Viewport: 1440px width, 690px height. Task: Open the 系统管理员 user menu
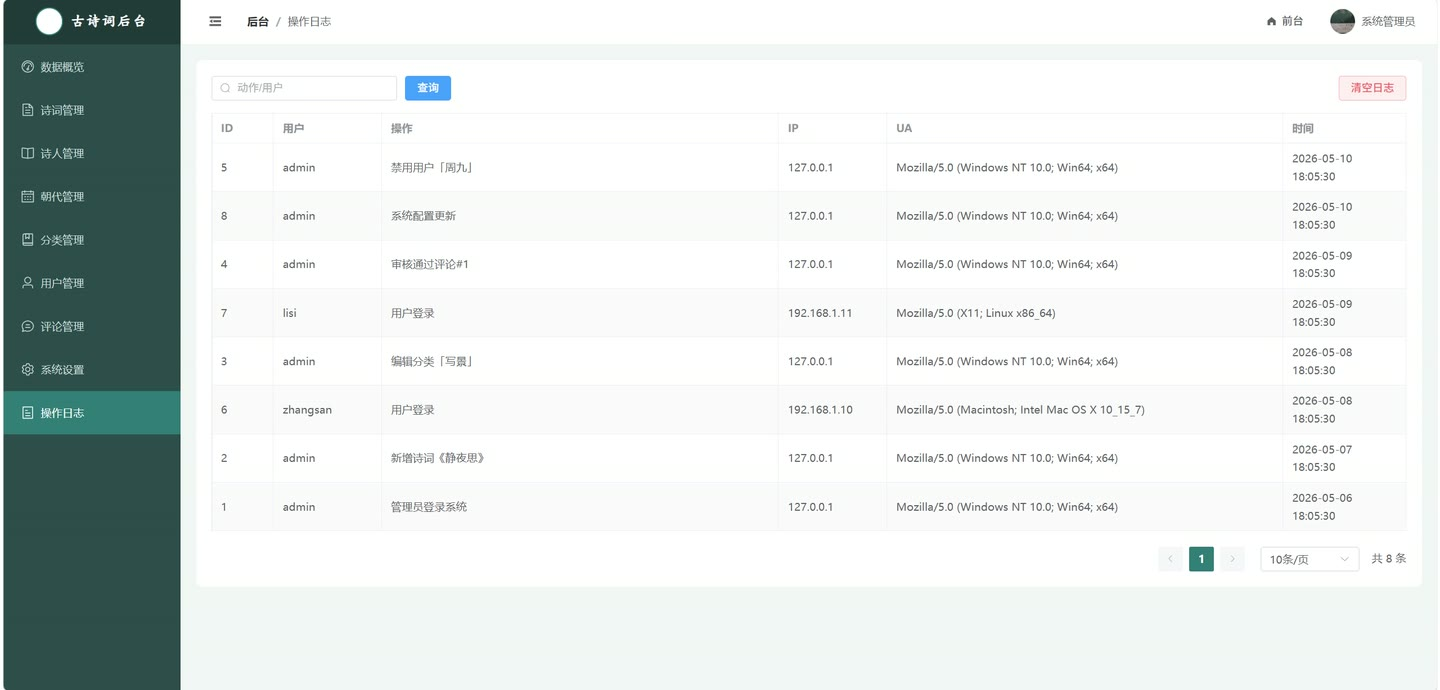coord(1373,21)
